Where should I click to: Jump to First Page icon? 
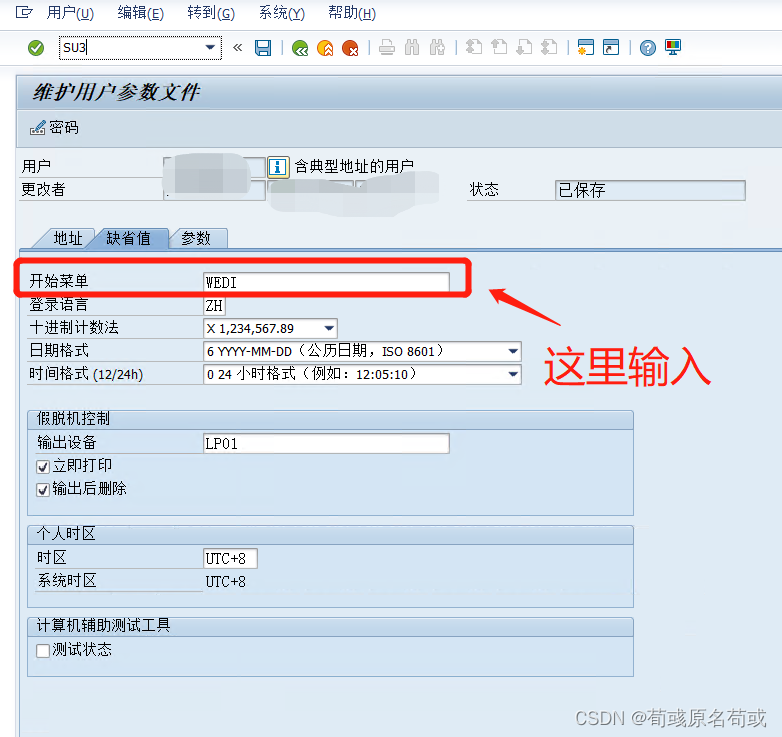pyautogui.click(x=474, y=48)
